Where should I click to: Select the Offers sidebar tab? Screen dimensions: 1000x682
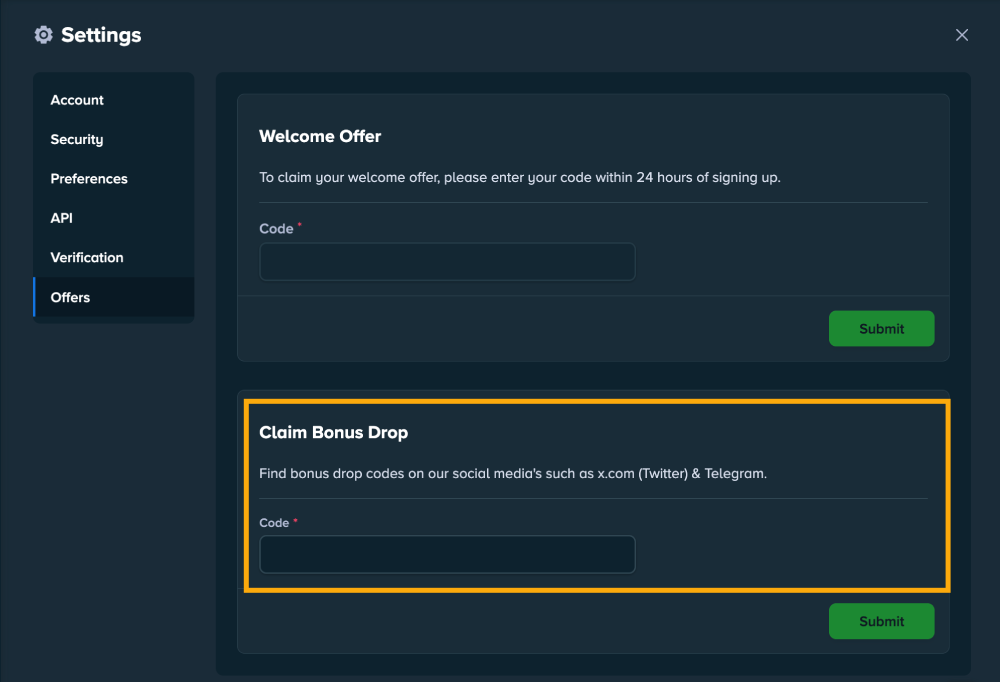click(x=70, y=297)
